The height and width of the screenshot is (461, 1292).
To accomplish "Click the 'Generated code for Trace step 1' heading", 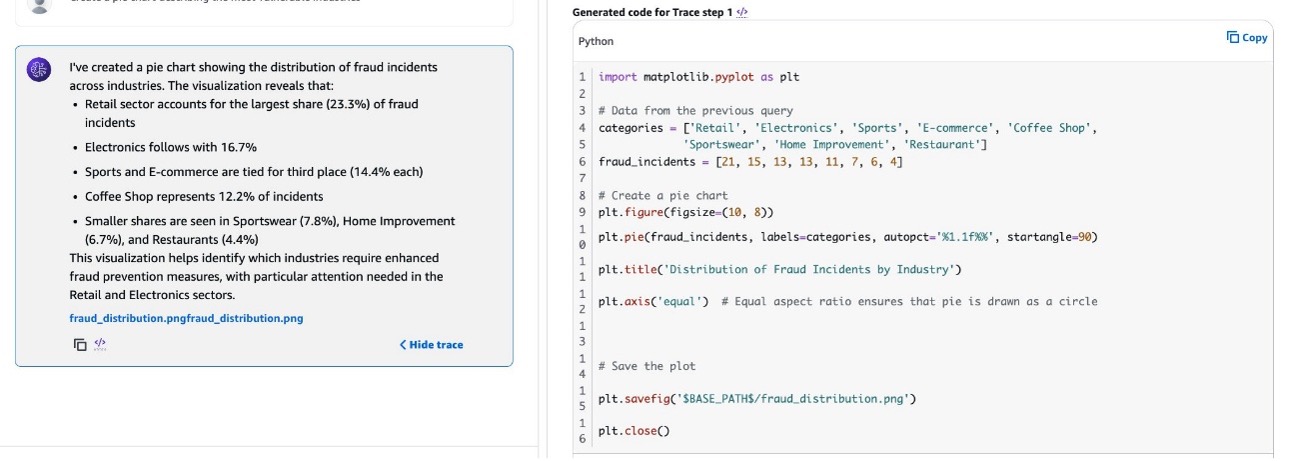I will click(x=652, y=12).
